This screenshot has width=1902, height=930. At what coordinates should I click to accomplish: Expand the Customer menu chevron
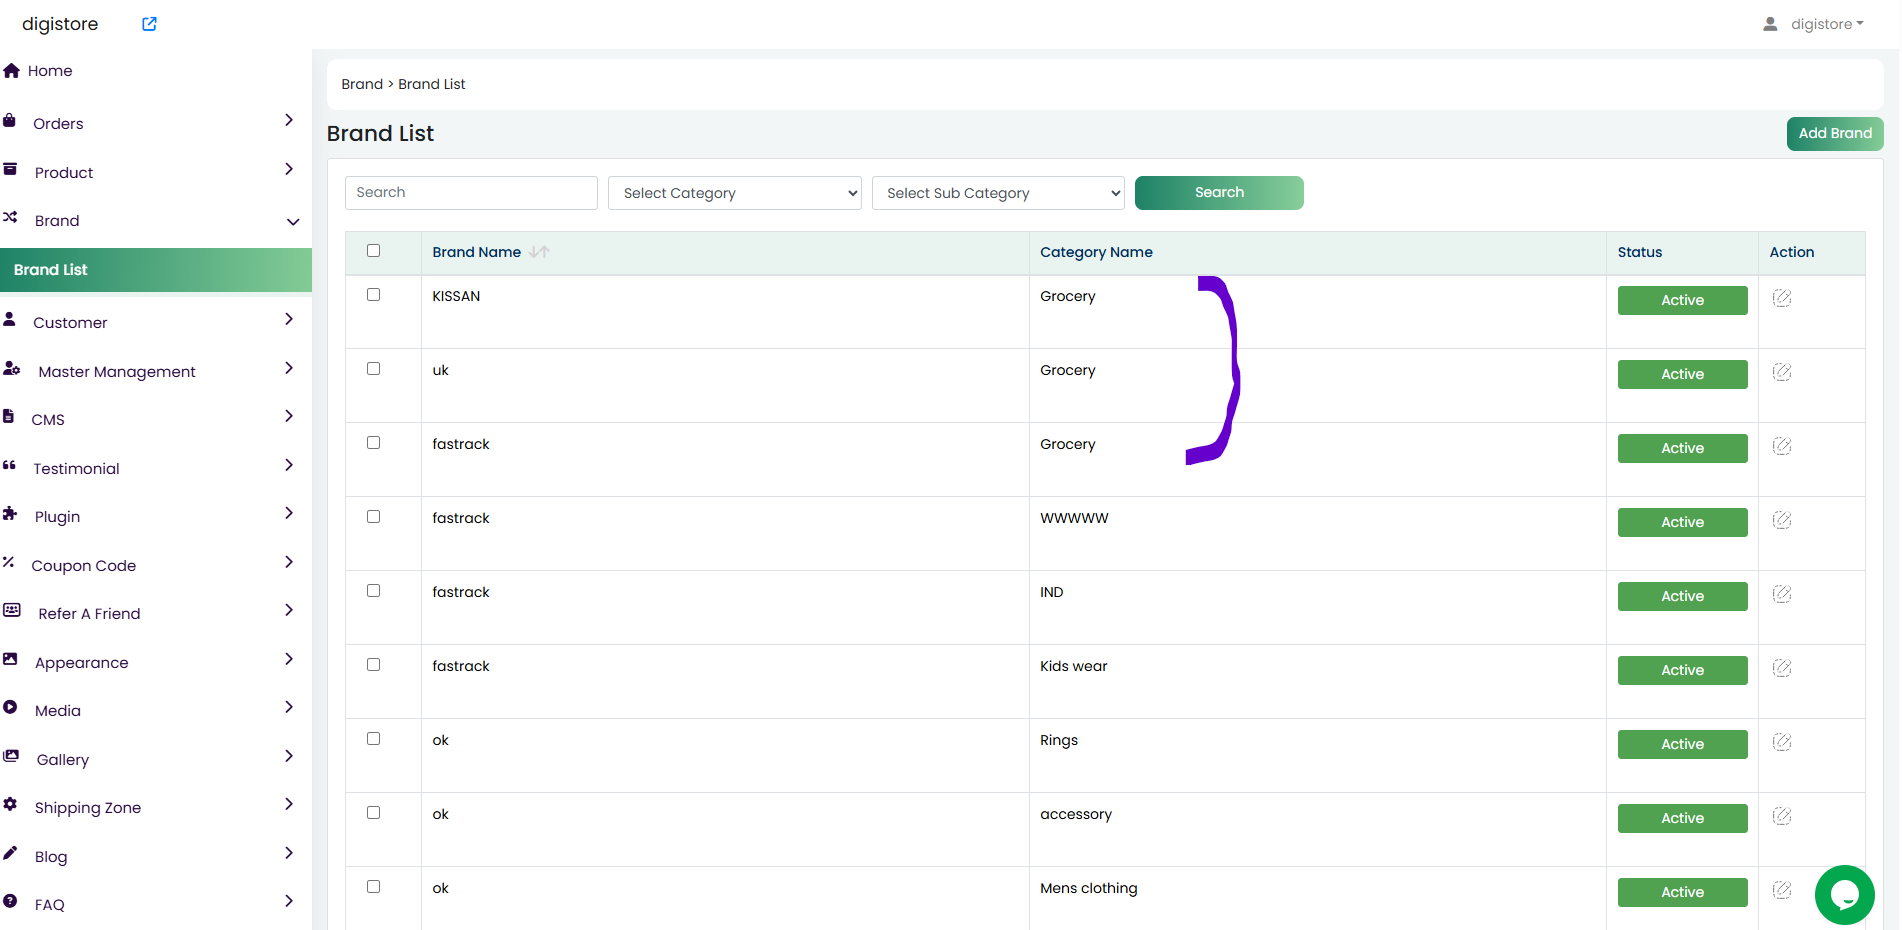[x=289, y=319]
